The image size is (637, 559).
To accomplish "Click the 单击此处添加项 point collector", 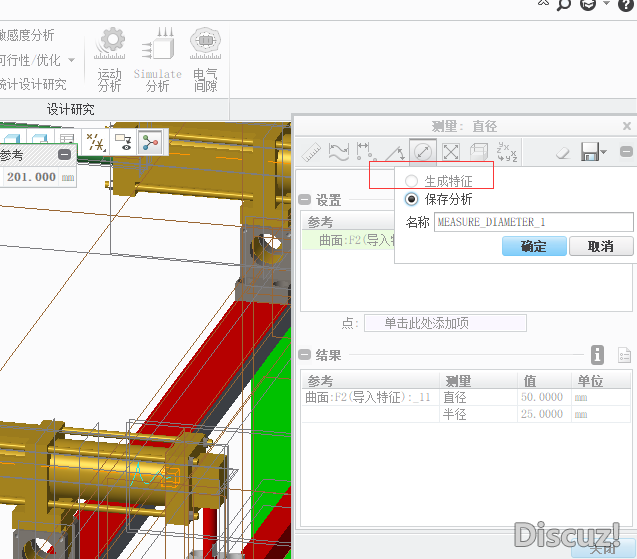I will (x=445, y=323).
